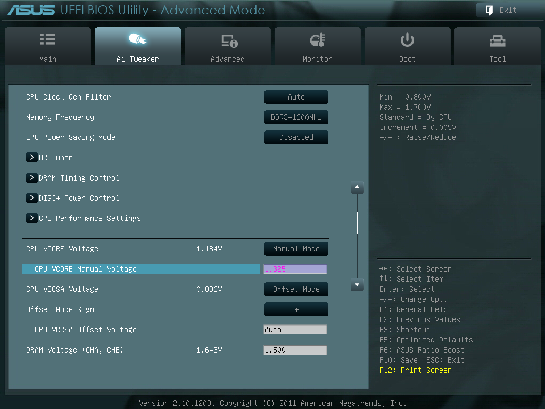Select the Tool printer icon

[497, 41]
